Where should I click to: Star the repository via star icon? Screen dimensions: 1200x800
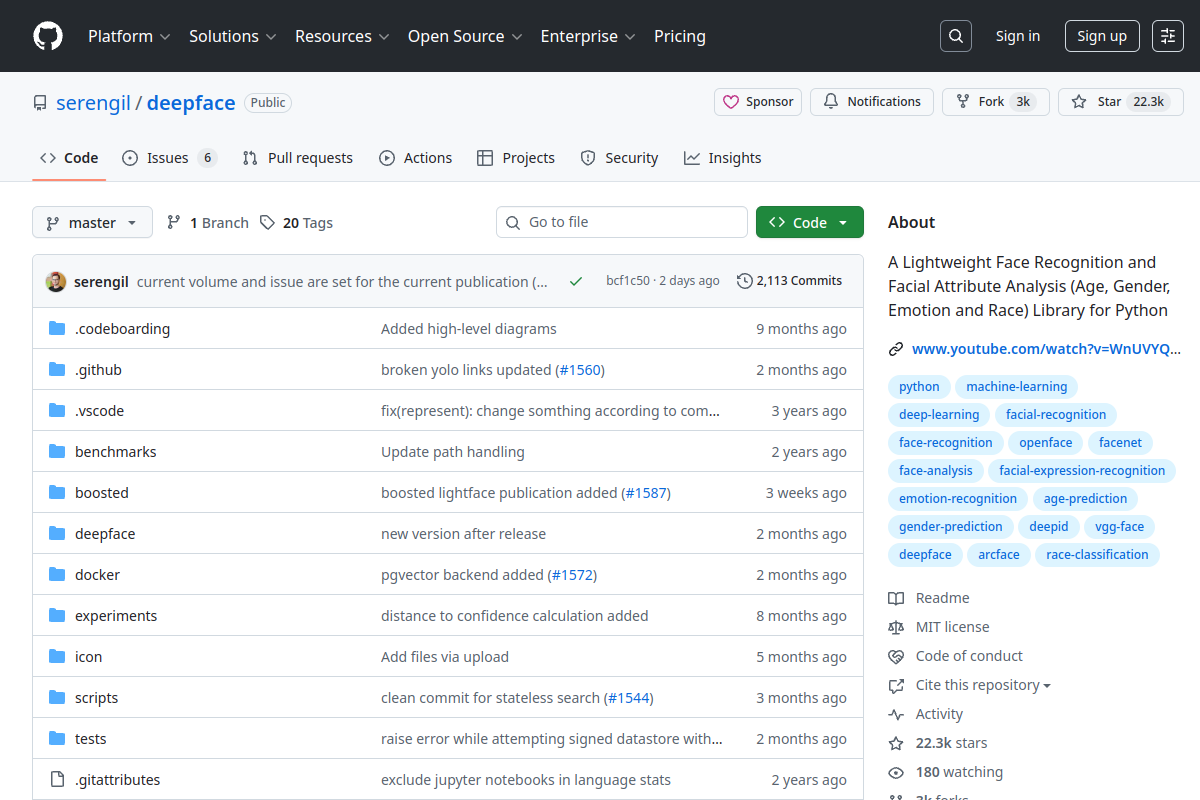click(1079, 101)
